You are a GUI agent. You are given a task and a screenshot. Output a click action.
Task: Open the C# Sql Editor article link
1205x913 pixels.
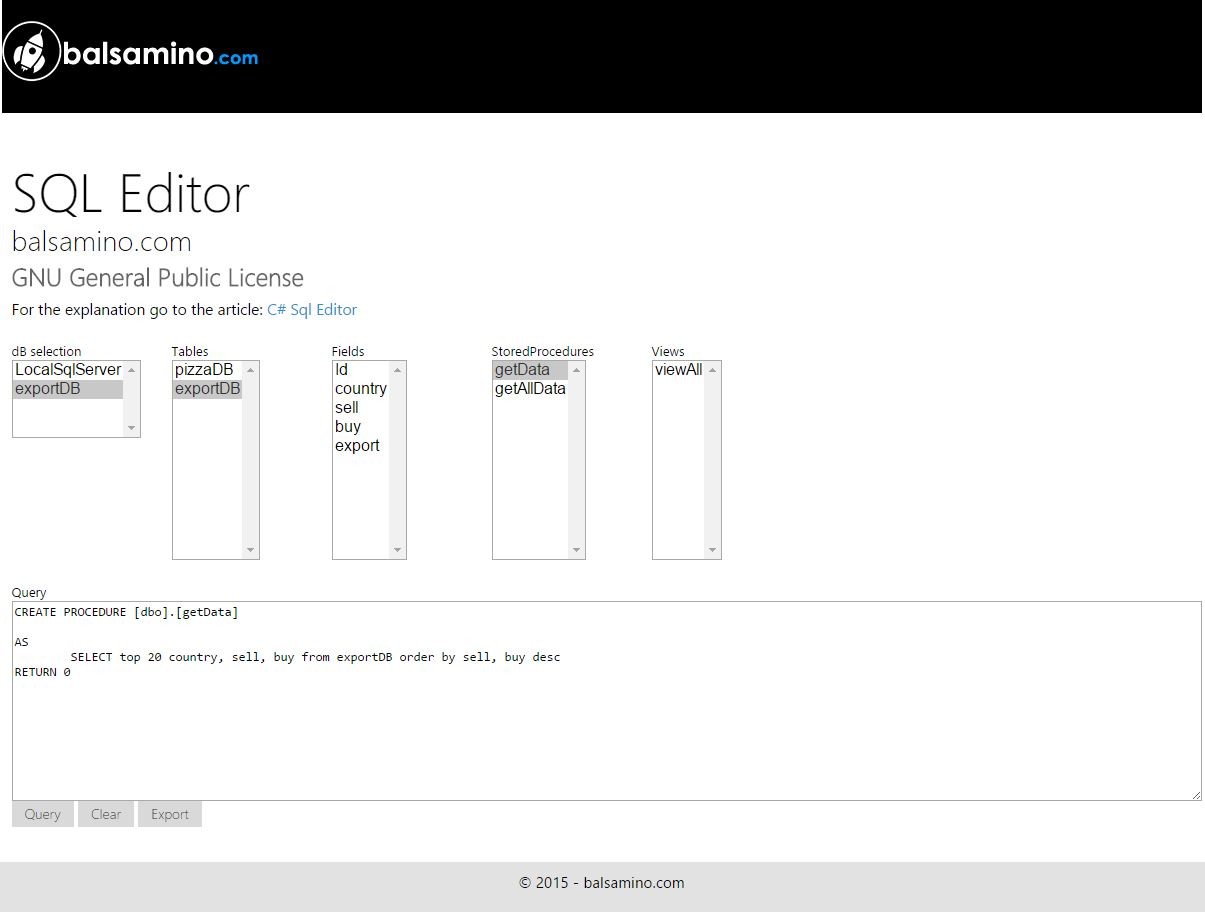point(311,310)
